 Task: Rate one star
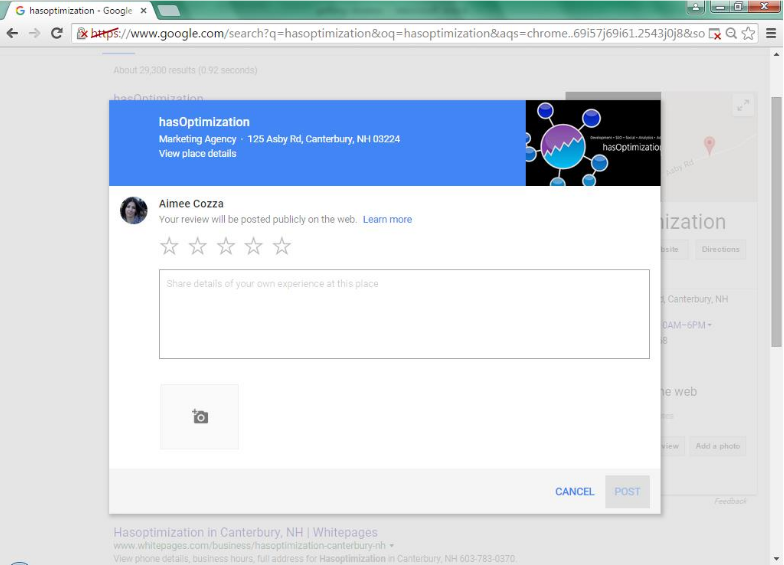(x=170, y=246)
